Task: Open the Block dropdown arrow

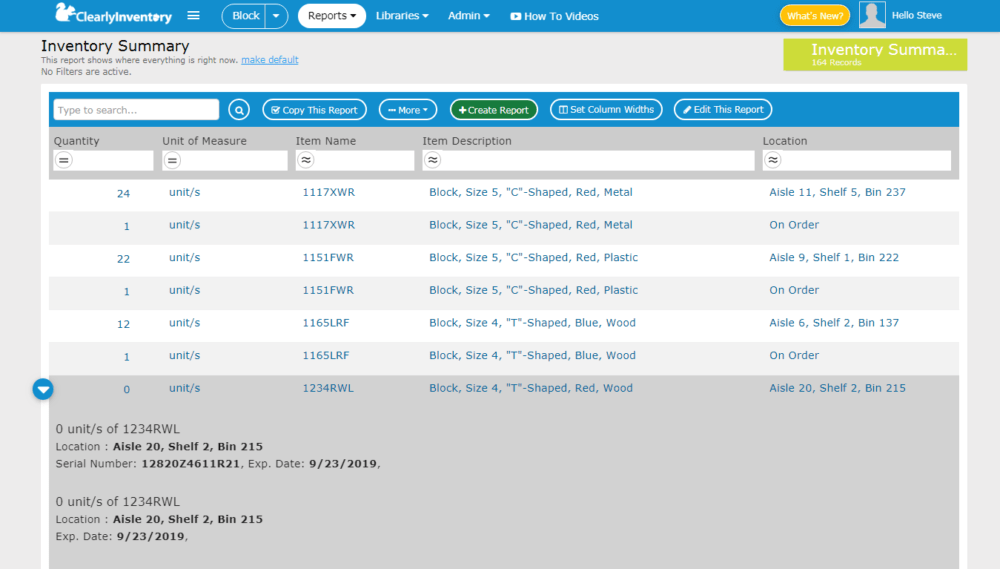Action: [x=276, y=16]
